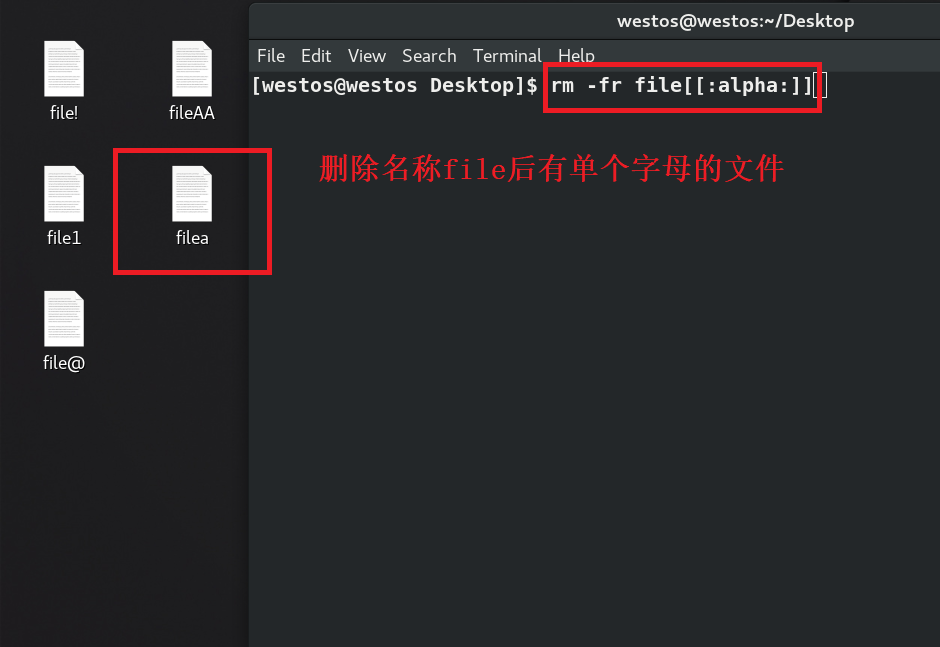Open the Terminal menu

(507, 56)
